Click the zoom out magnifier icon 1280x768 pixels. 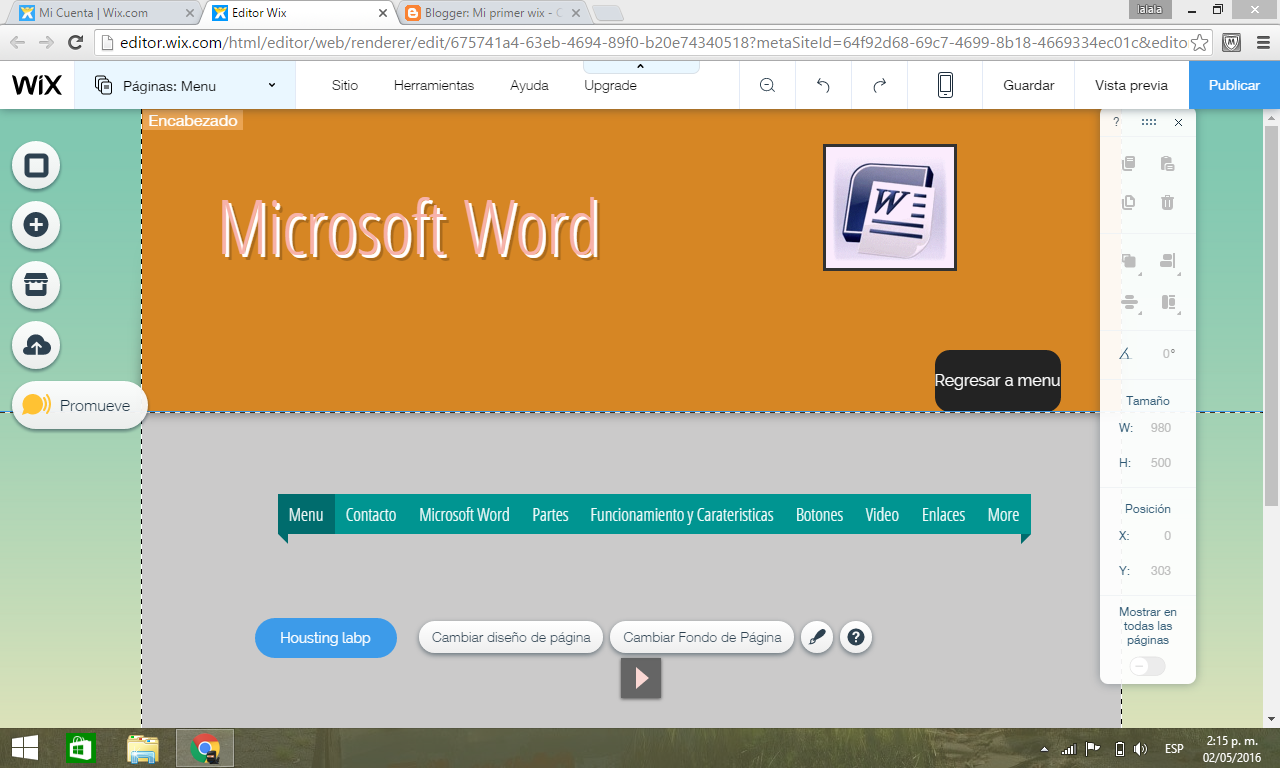pyautogui.click(x=767, y=85)
